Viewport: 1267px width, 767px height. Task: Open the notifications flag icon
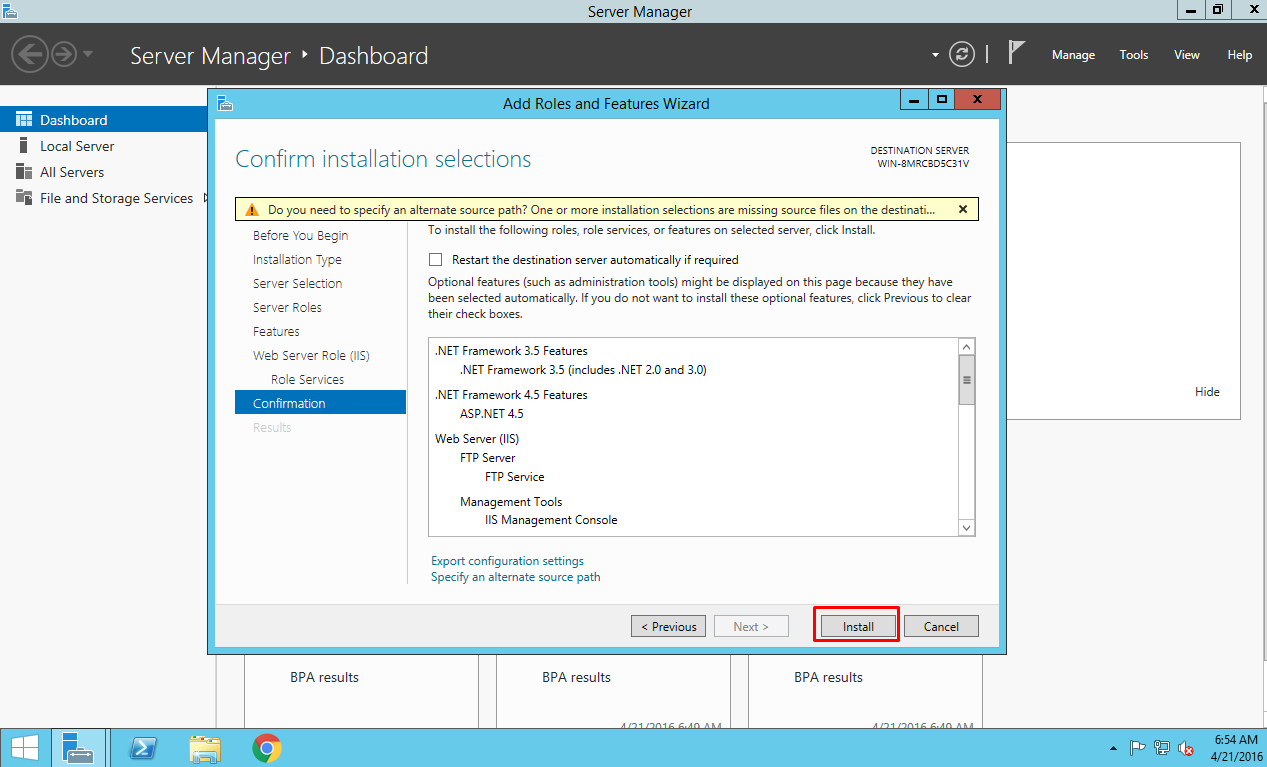(1016, 53)
